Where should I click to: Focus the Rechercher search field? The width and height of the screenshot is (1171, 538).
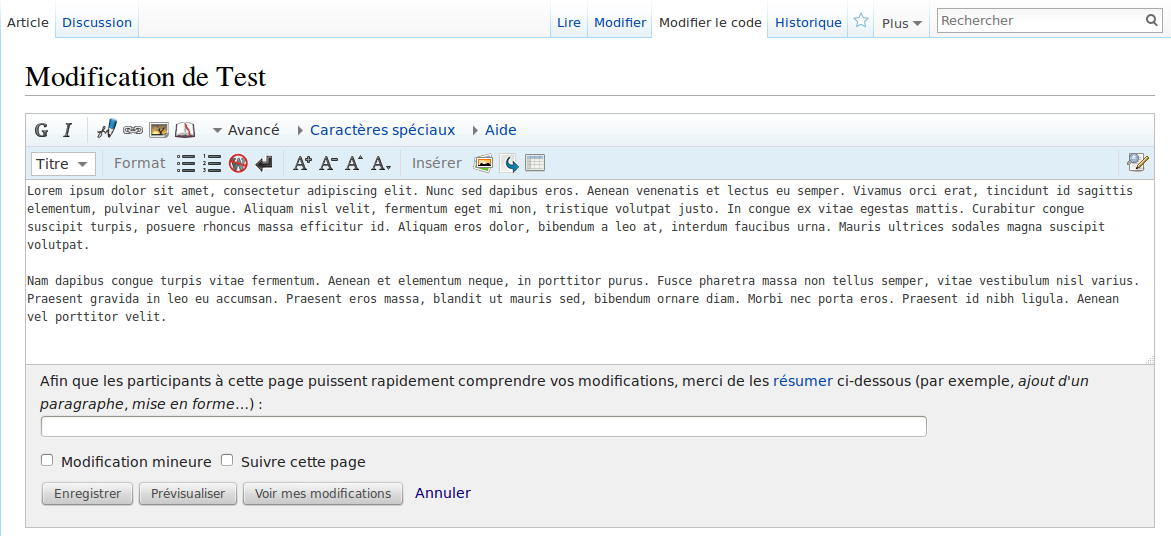tap(1042, 21)
